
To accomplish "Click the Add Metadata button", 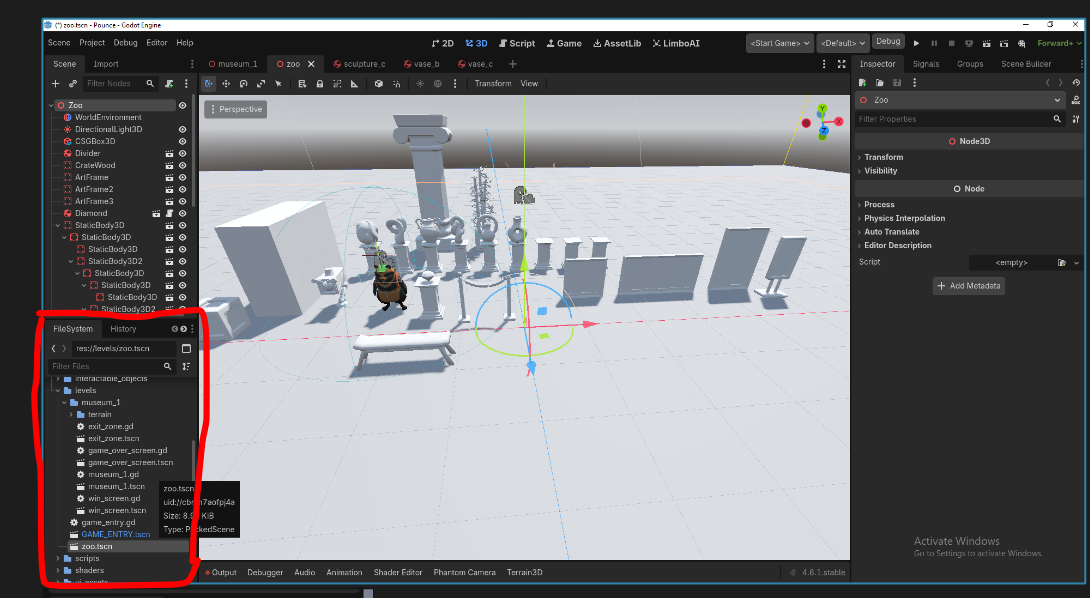I will tap(967, 286).
